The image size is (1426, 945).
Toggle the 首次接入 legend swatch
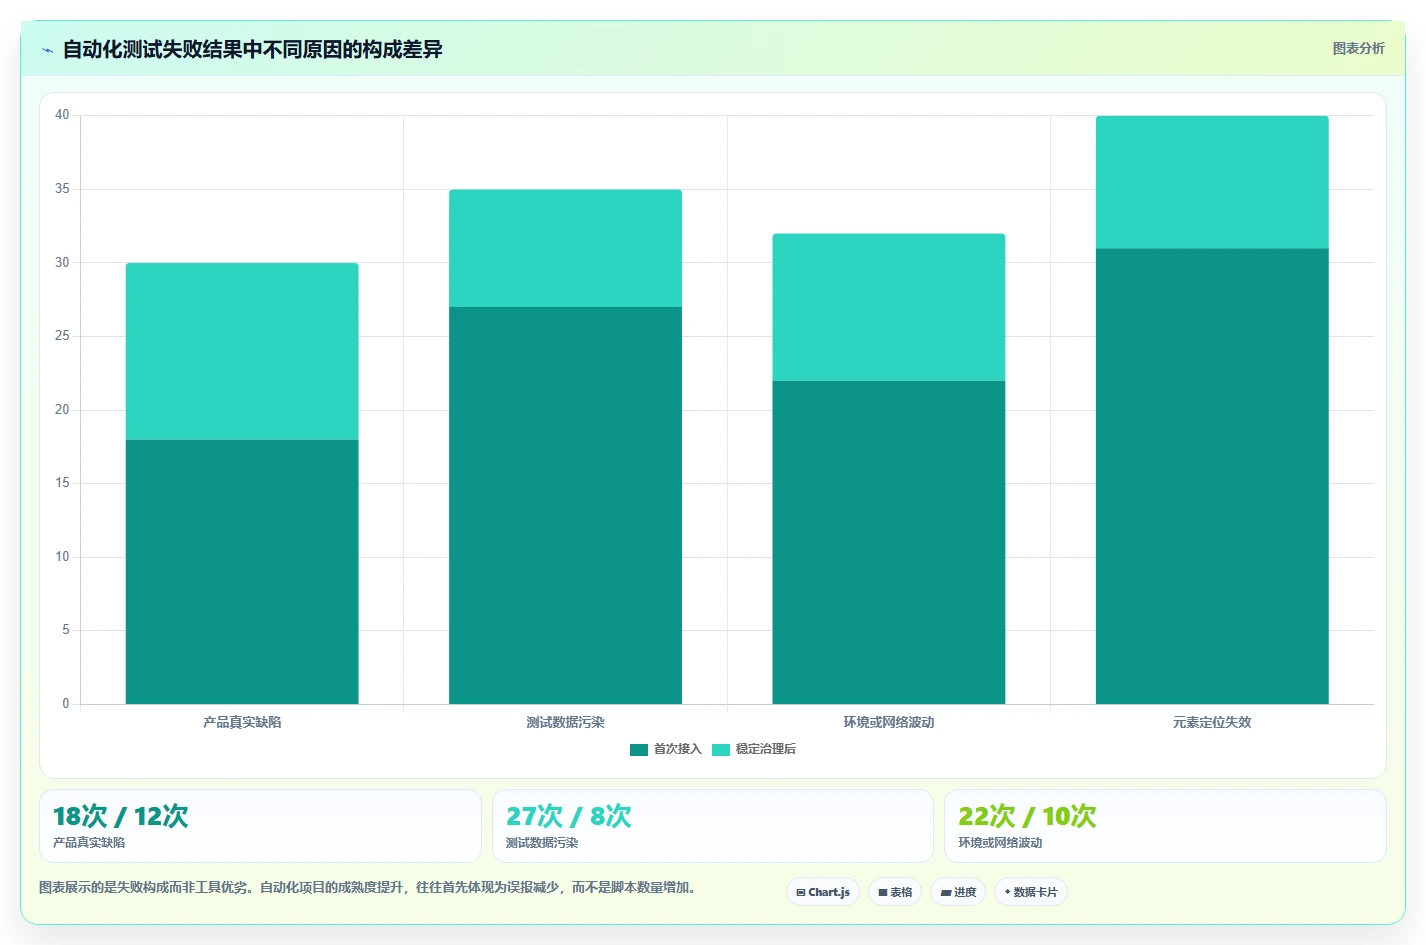[x=639, y=750]
